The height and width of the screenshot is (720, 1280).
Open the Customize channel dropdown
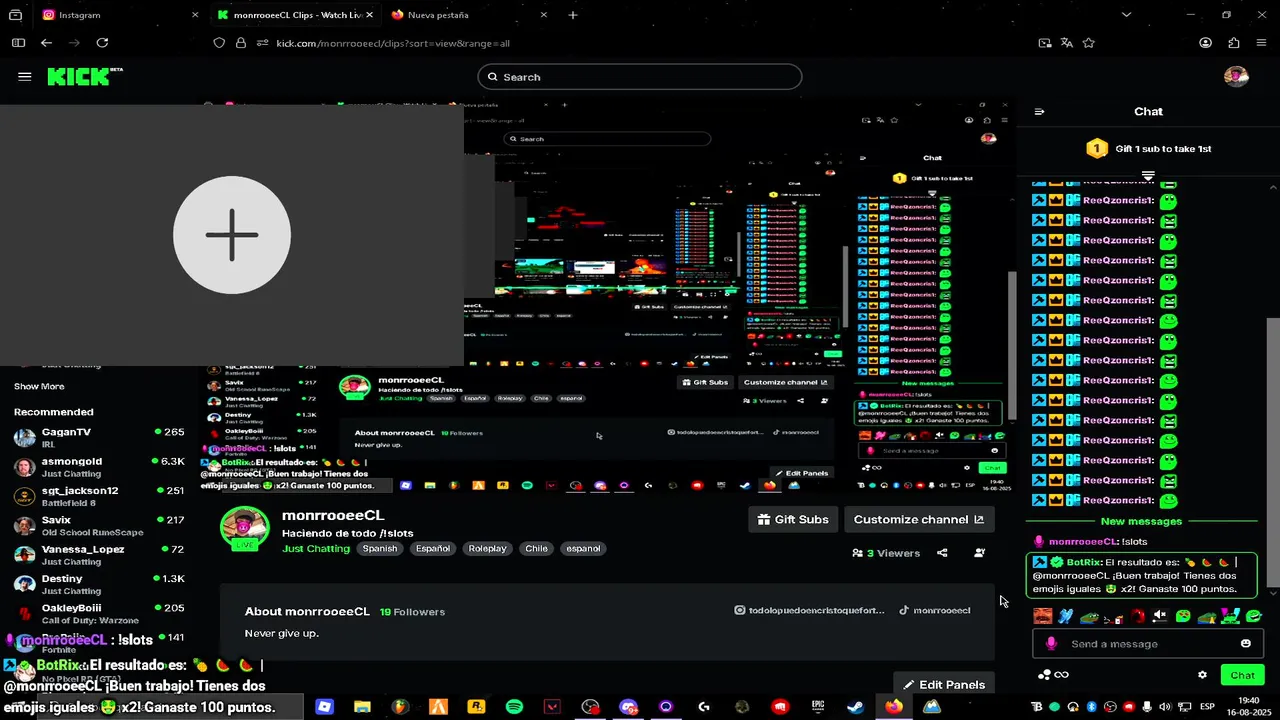(919, 520)
